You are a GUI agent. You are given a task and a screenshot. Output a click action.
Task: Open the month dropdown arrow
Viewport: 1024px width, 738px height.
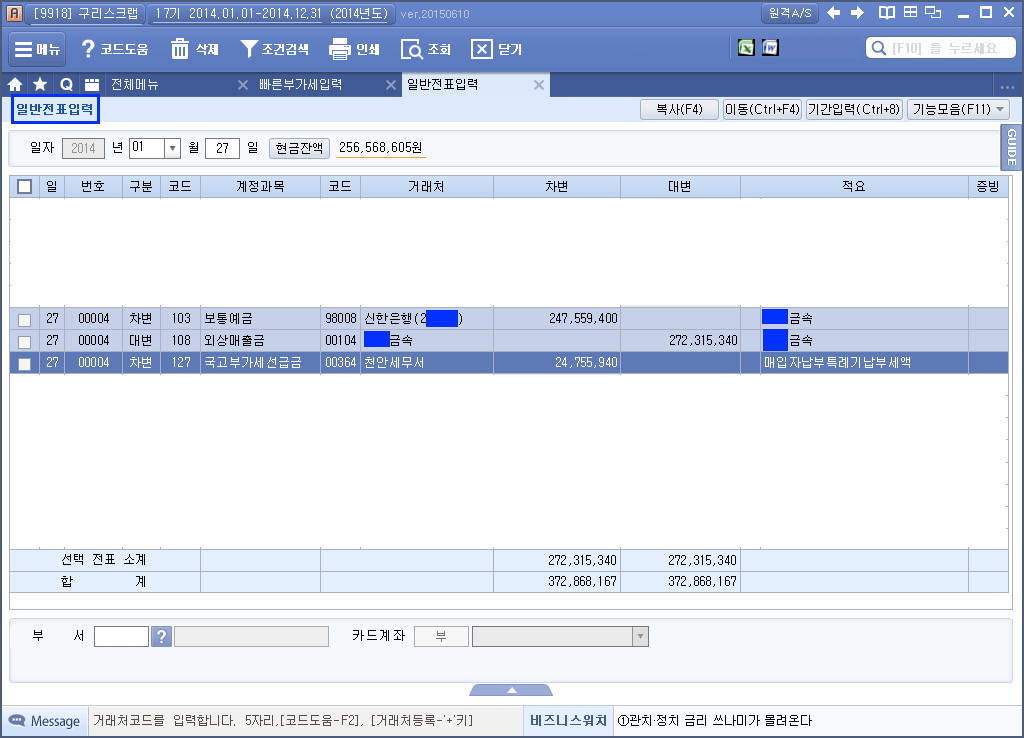click(x=172, y=148)
